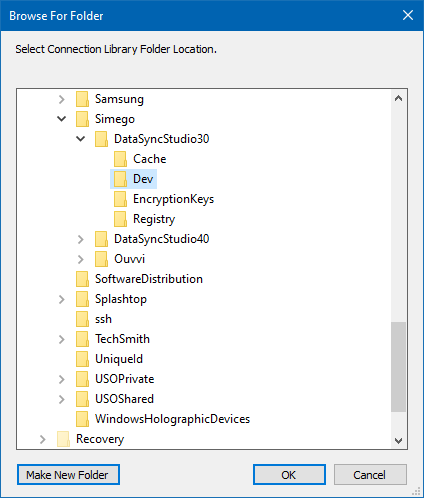Expand the Recovery folder node

(43, 439)
